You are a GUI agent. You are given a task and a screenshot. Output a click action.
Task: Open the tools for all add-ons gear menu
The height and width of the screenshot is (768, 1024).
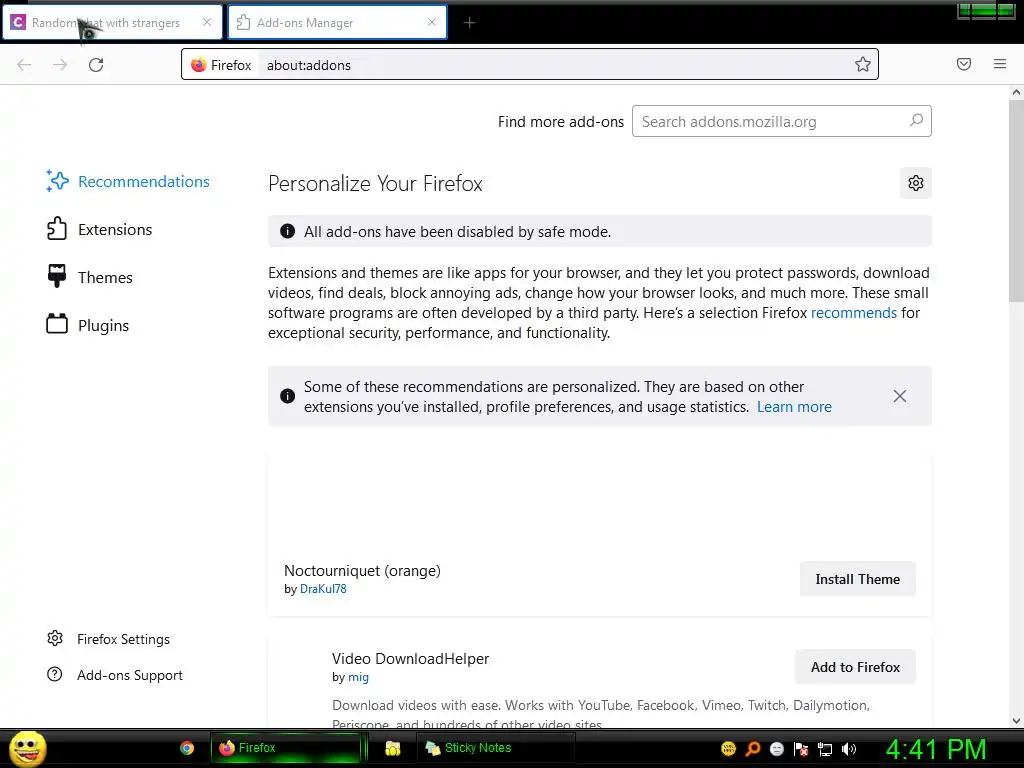coord(916,183)
